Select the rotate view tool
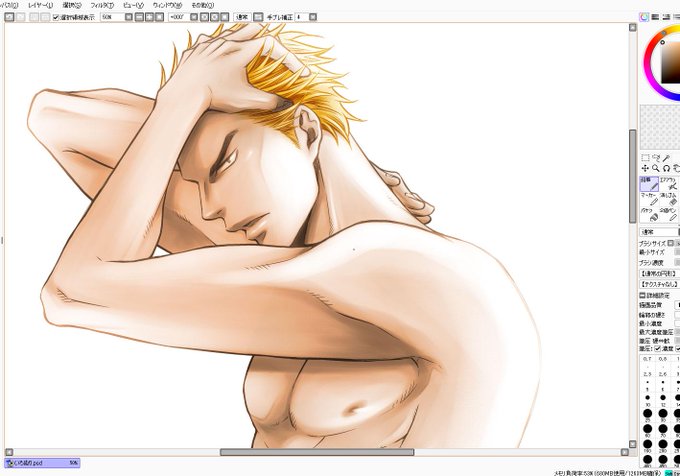680x476 pixels. 667,168
